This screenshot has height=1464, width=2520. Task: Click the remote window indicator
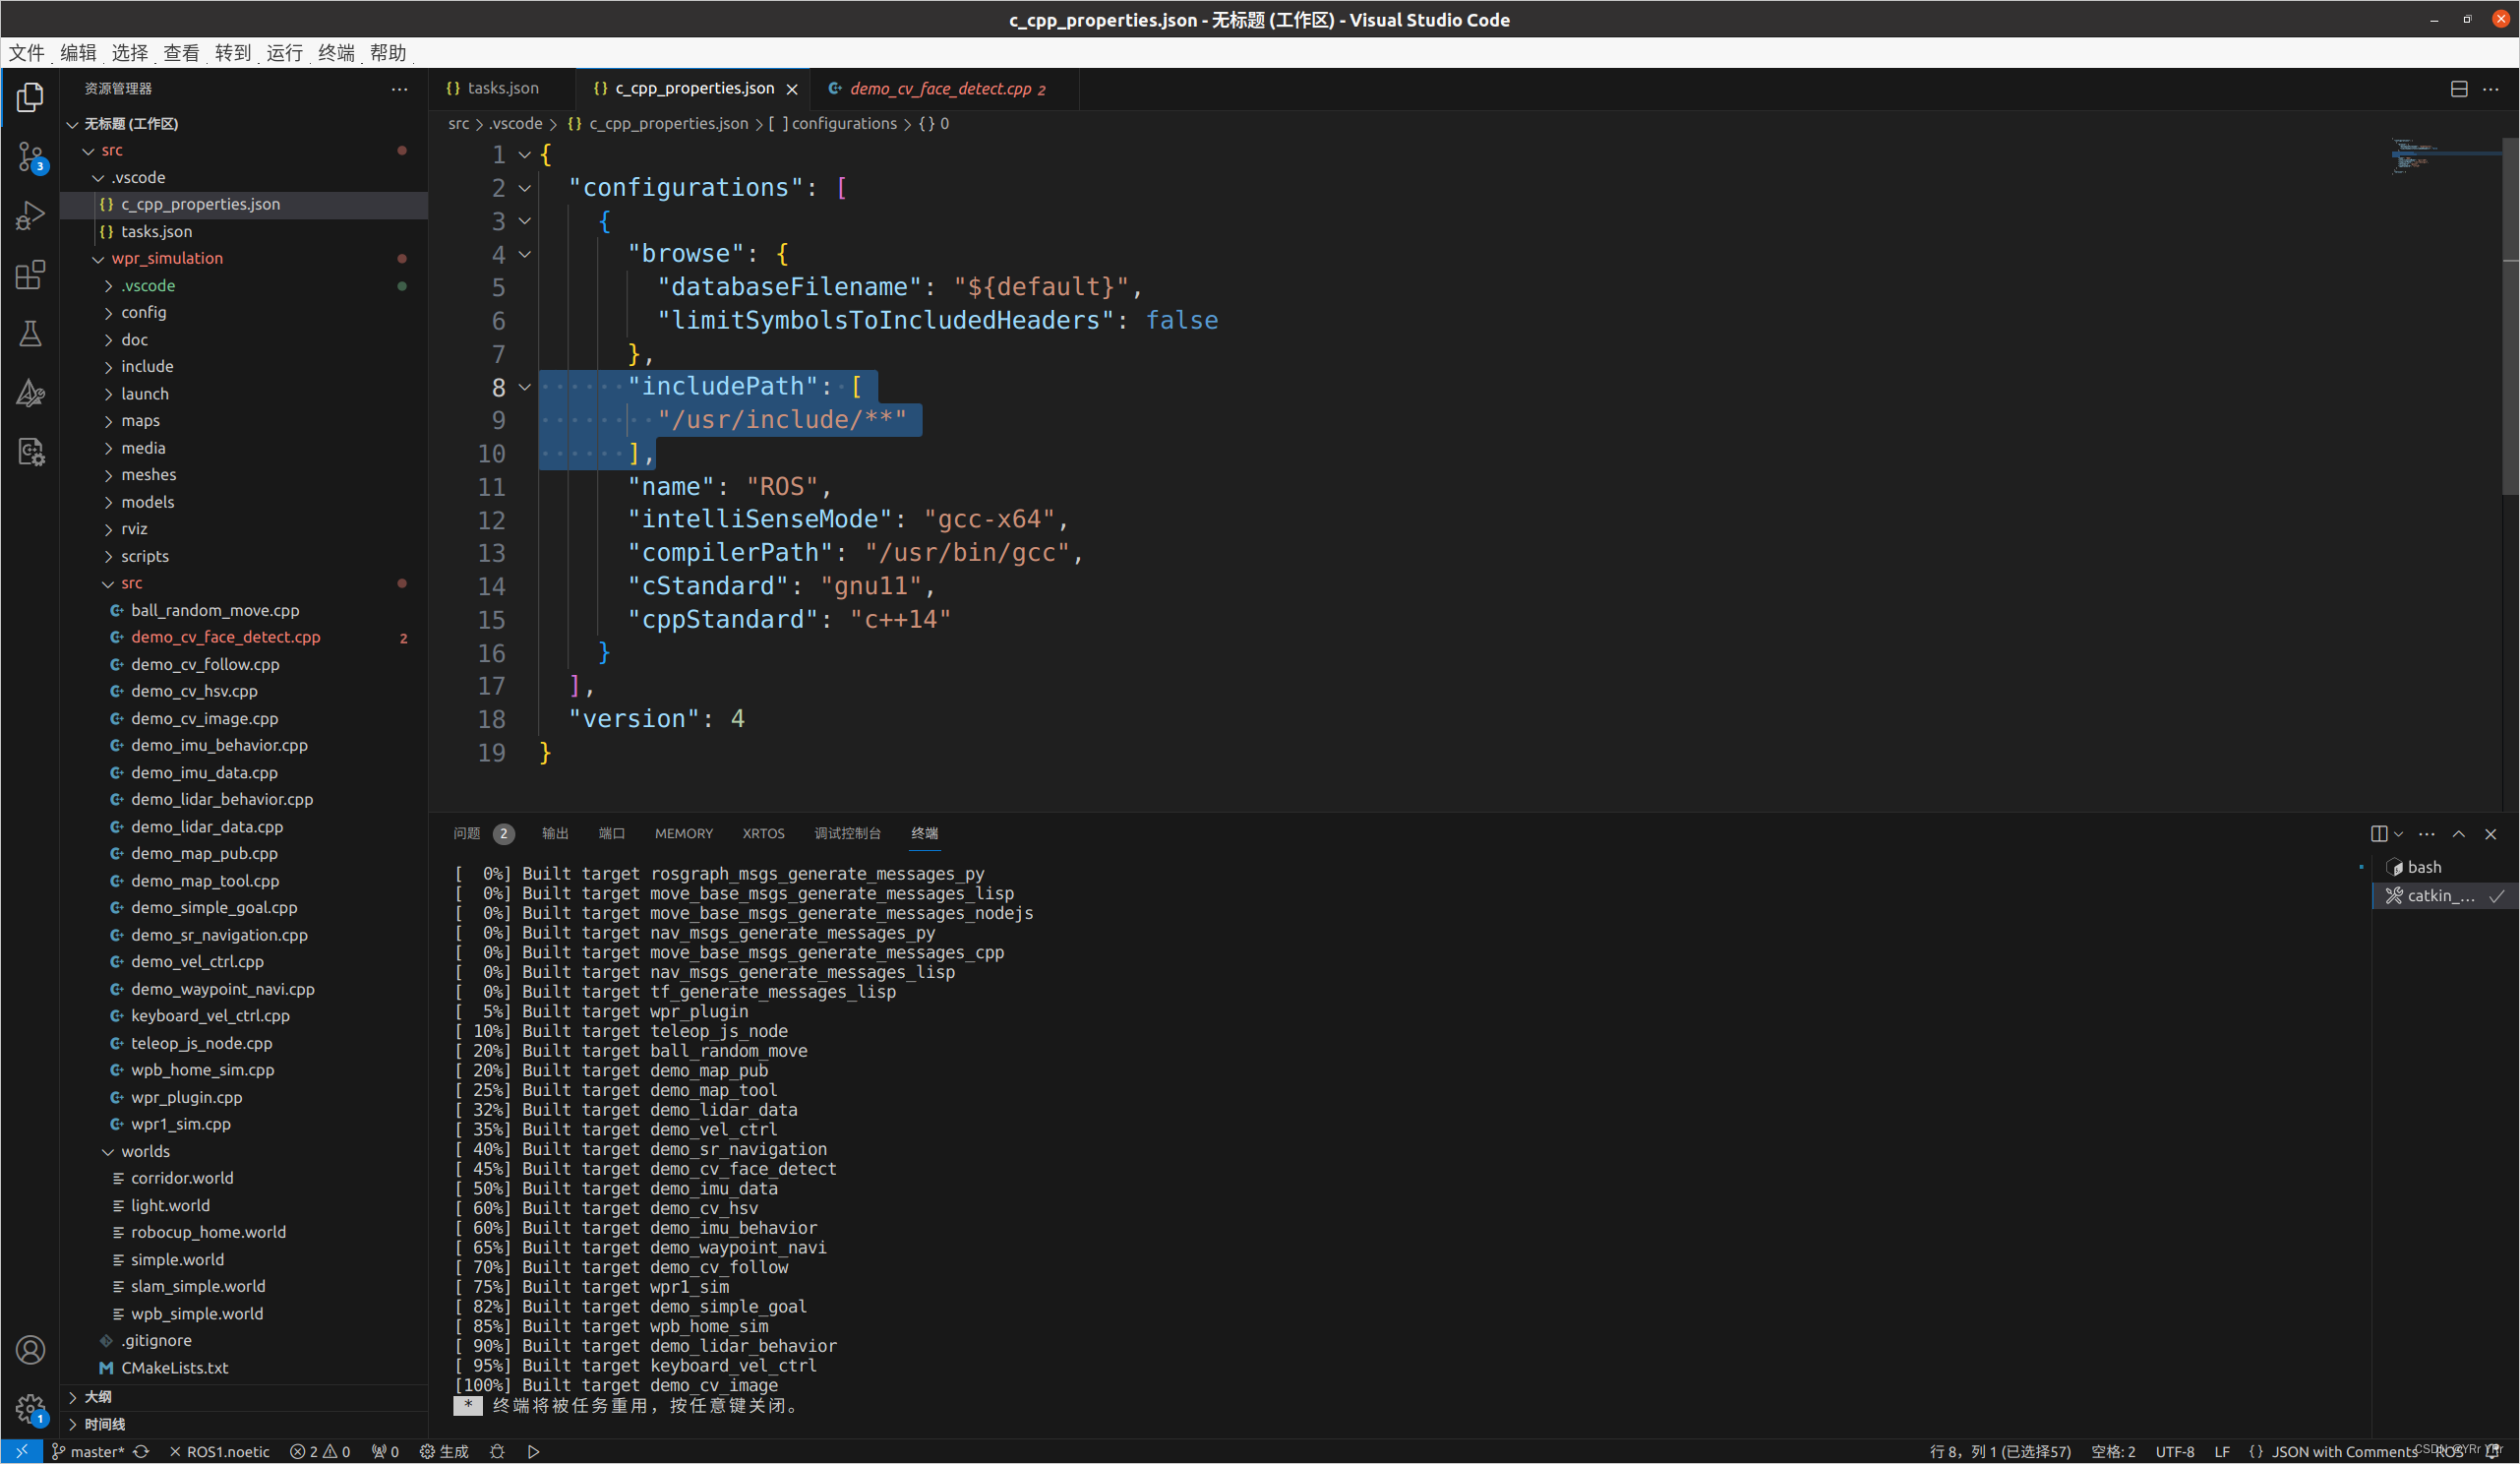coord(21,1451)
